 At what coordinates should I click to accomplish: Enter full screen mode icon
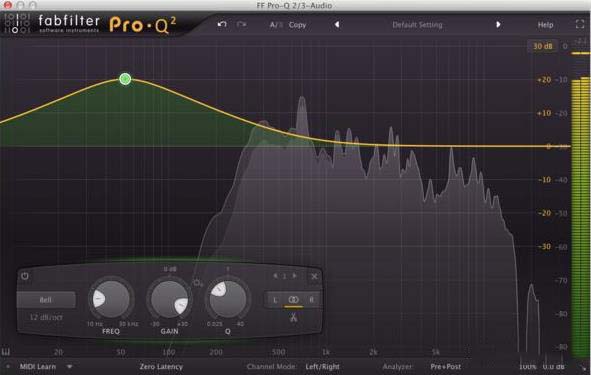580,24
